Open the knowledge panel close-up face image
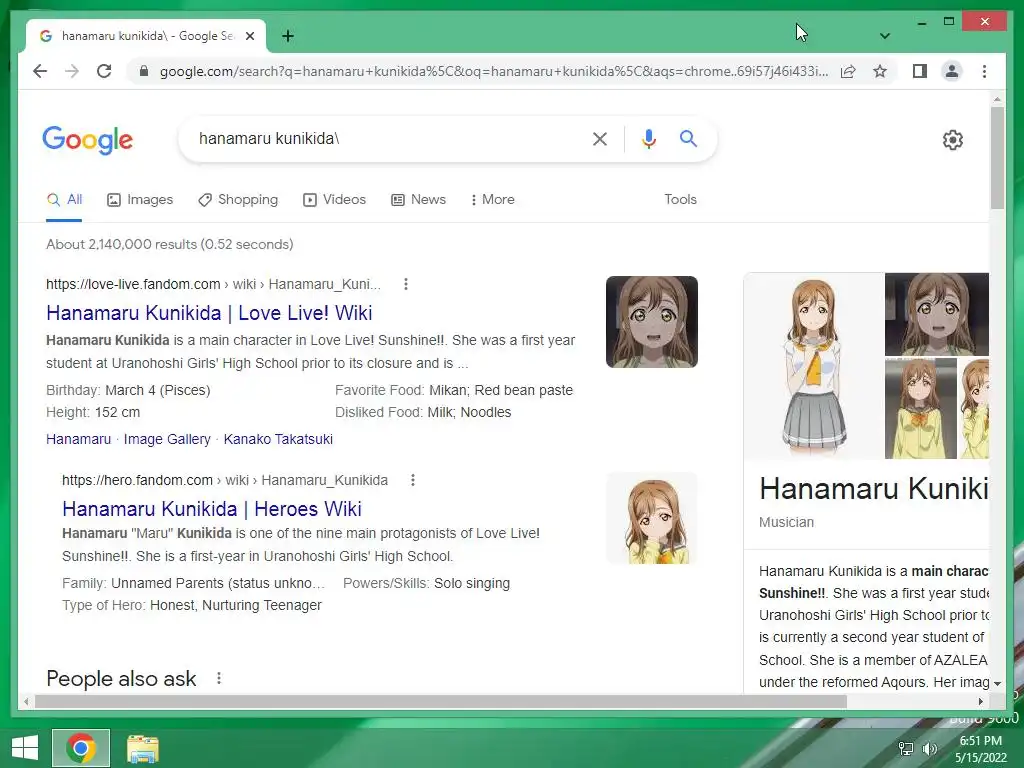The height and width of the screenshot is (768, 1024). (x=936, y=314)
